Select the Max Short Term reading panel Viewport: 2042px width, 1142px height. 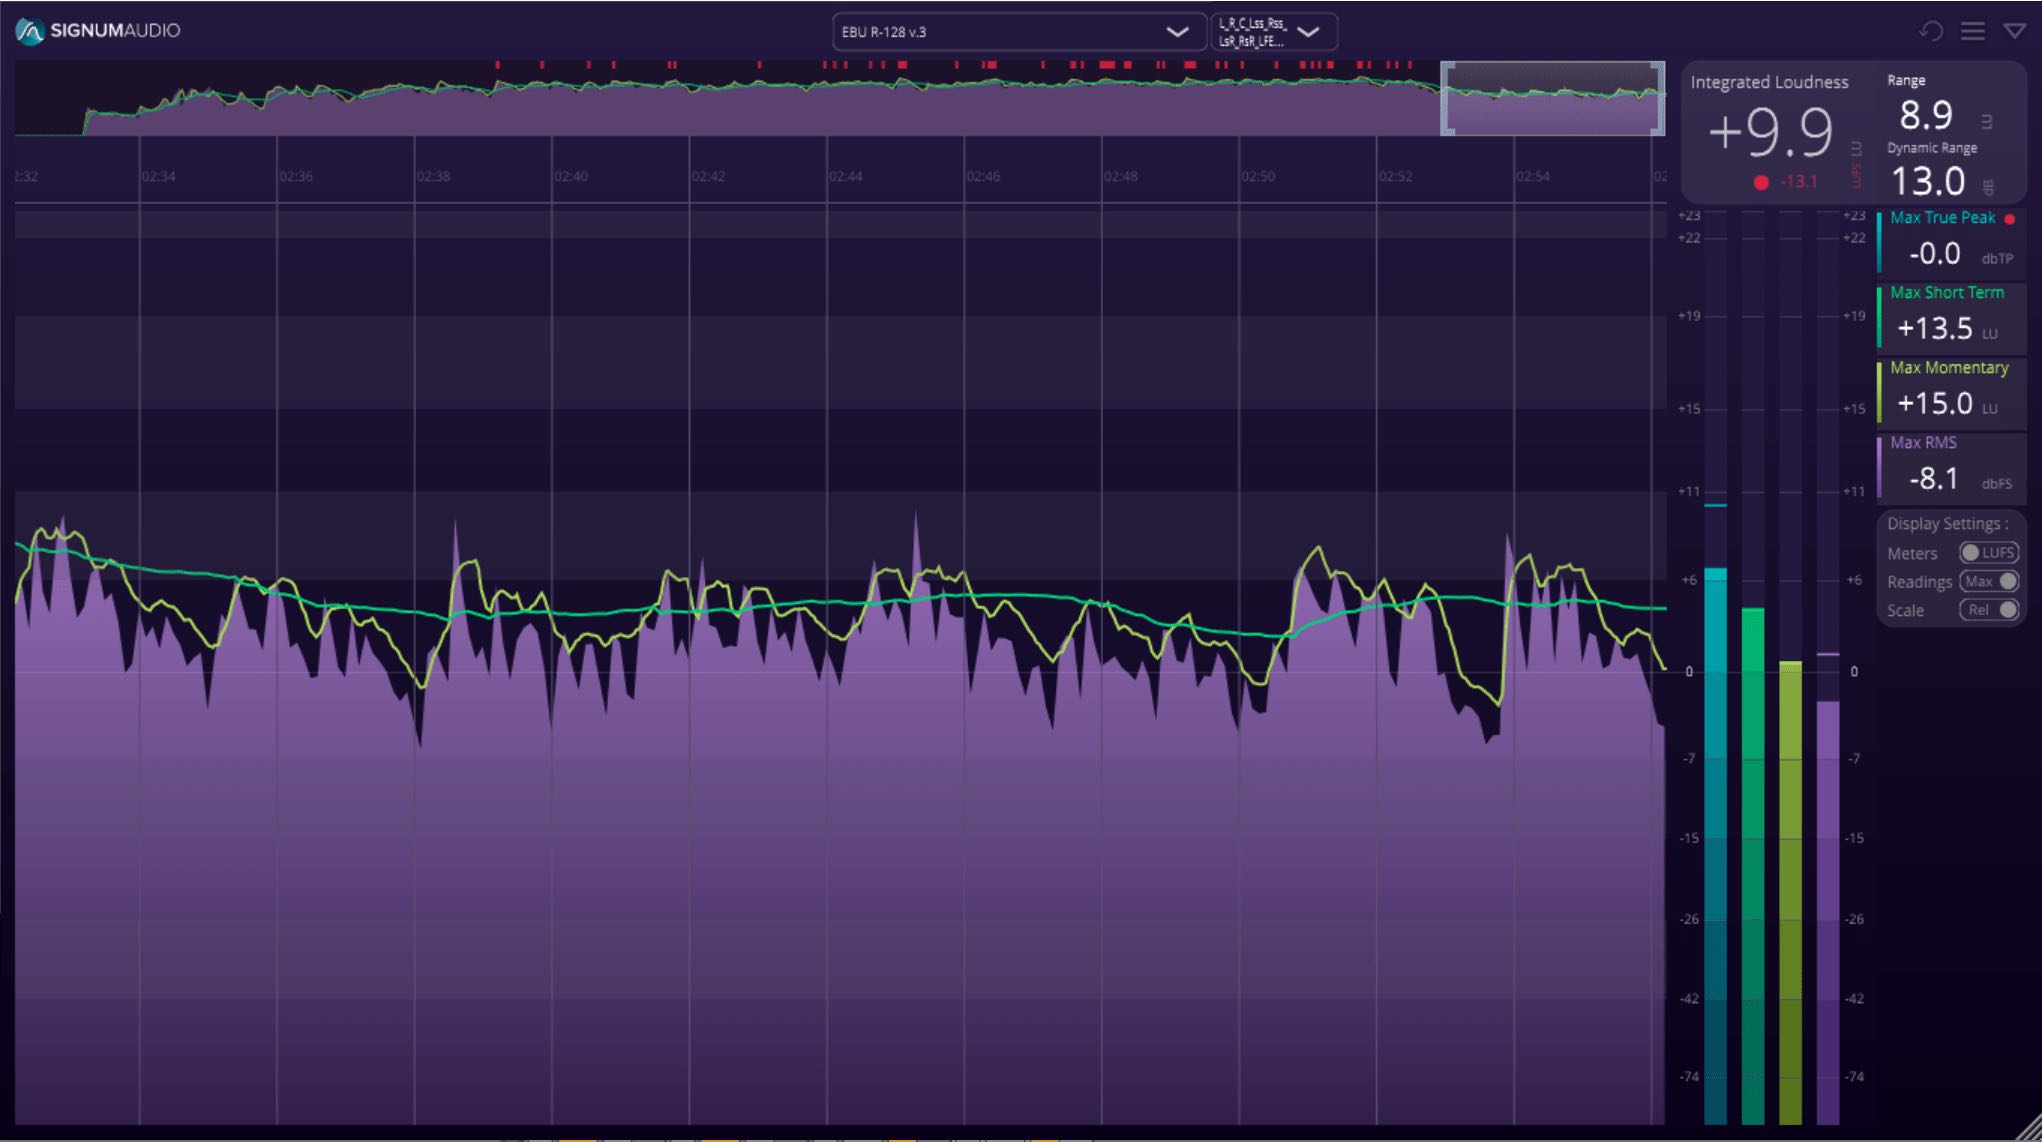click(x=1950, y=315)
